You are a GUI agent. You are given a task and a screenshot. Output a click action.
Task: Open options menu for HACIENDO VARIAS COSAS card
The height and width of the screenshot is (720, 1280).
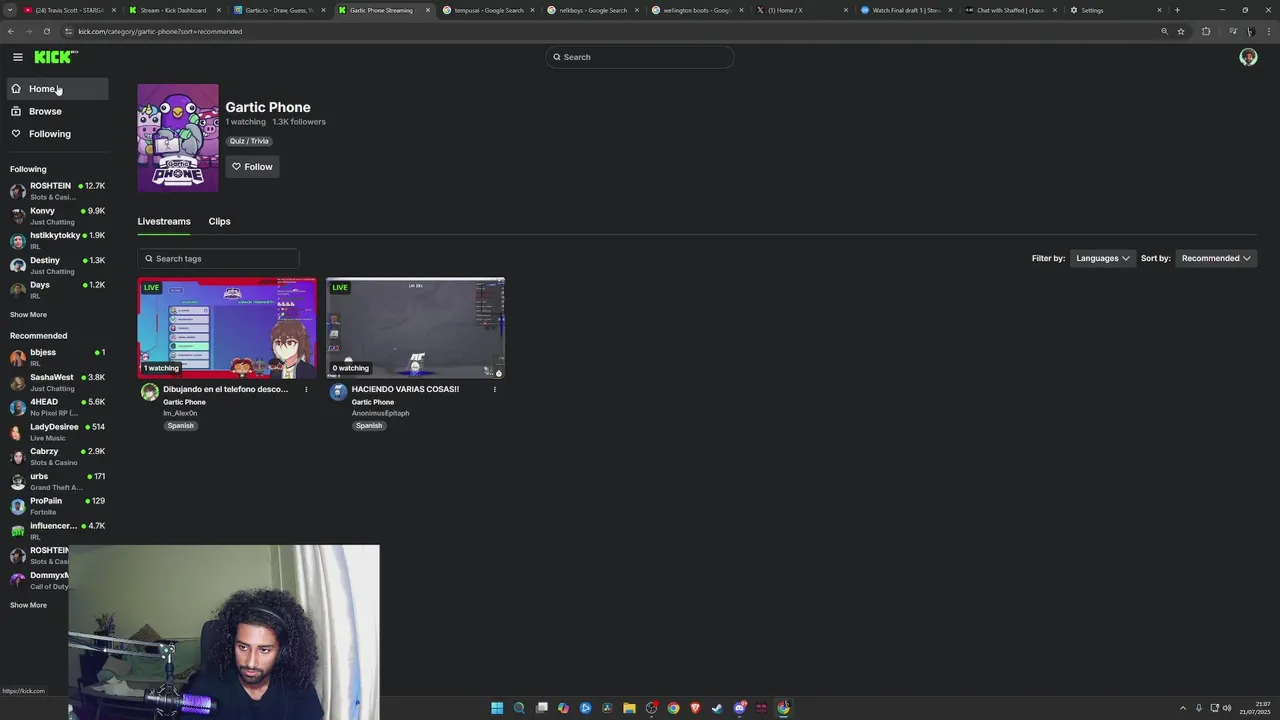pos(494,389)
